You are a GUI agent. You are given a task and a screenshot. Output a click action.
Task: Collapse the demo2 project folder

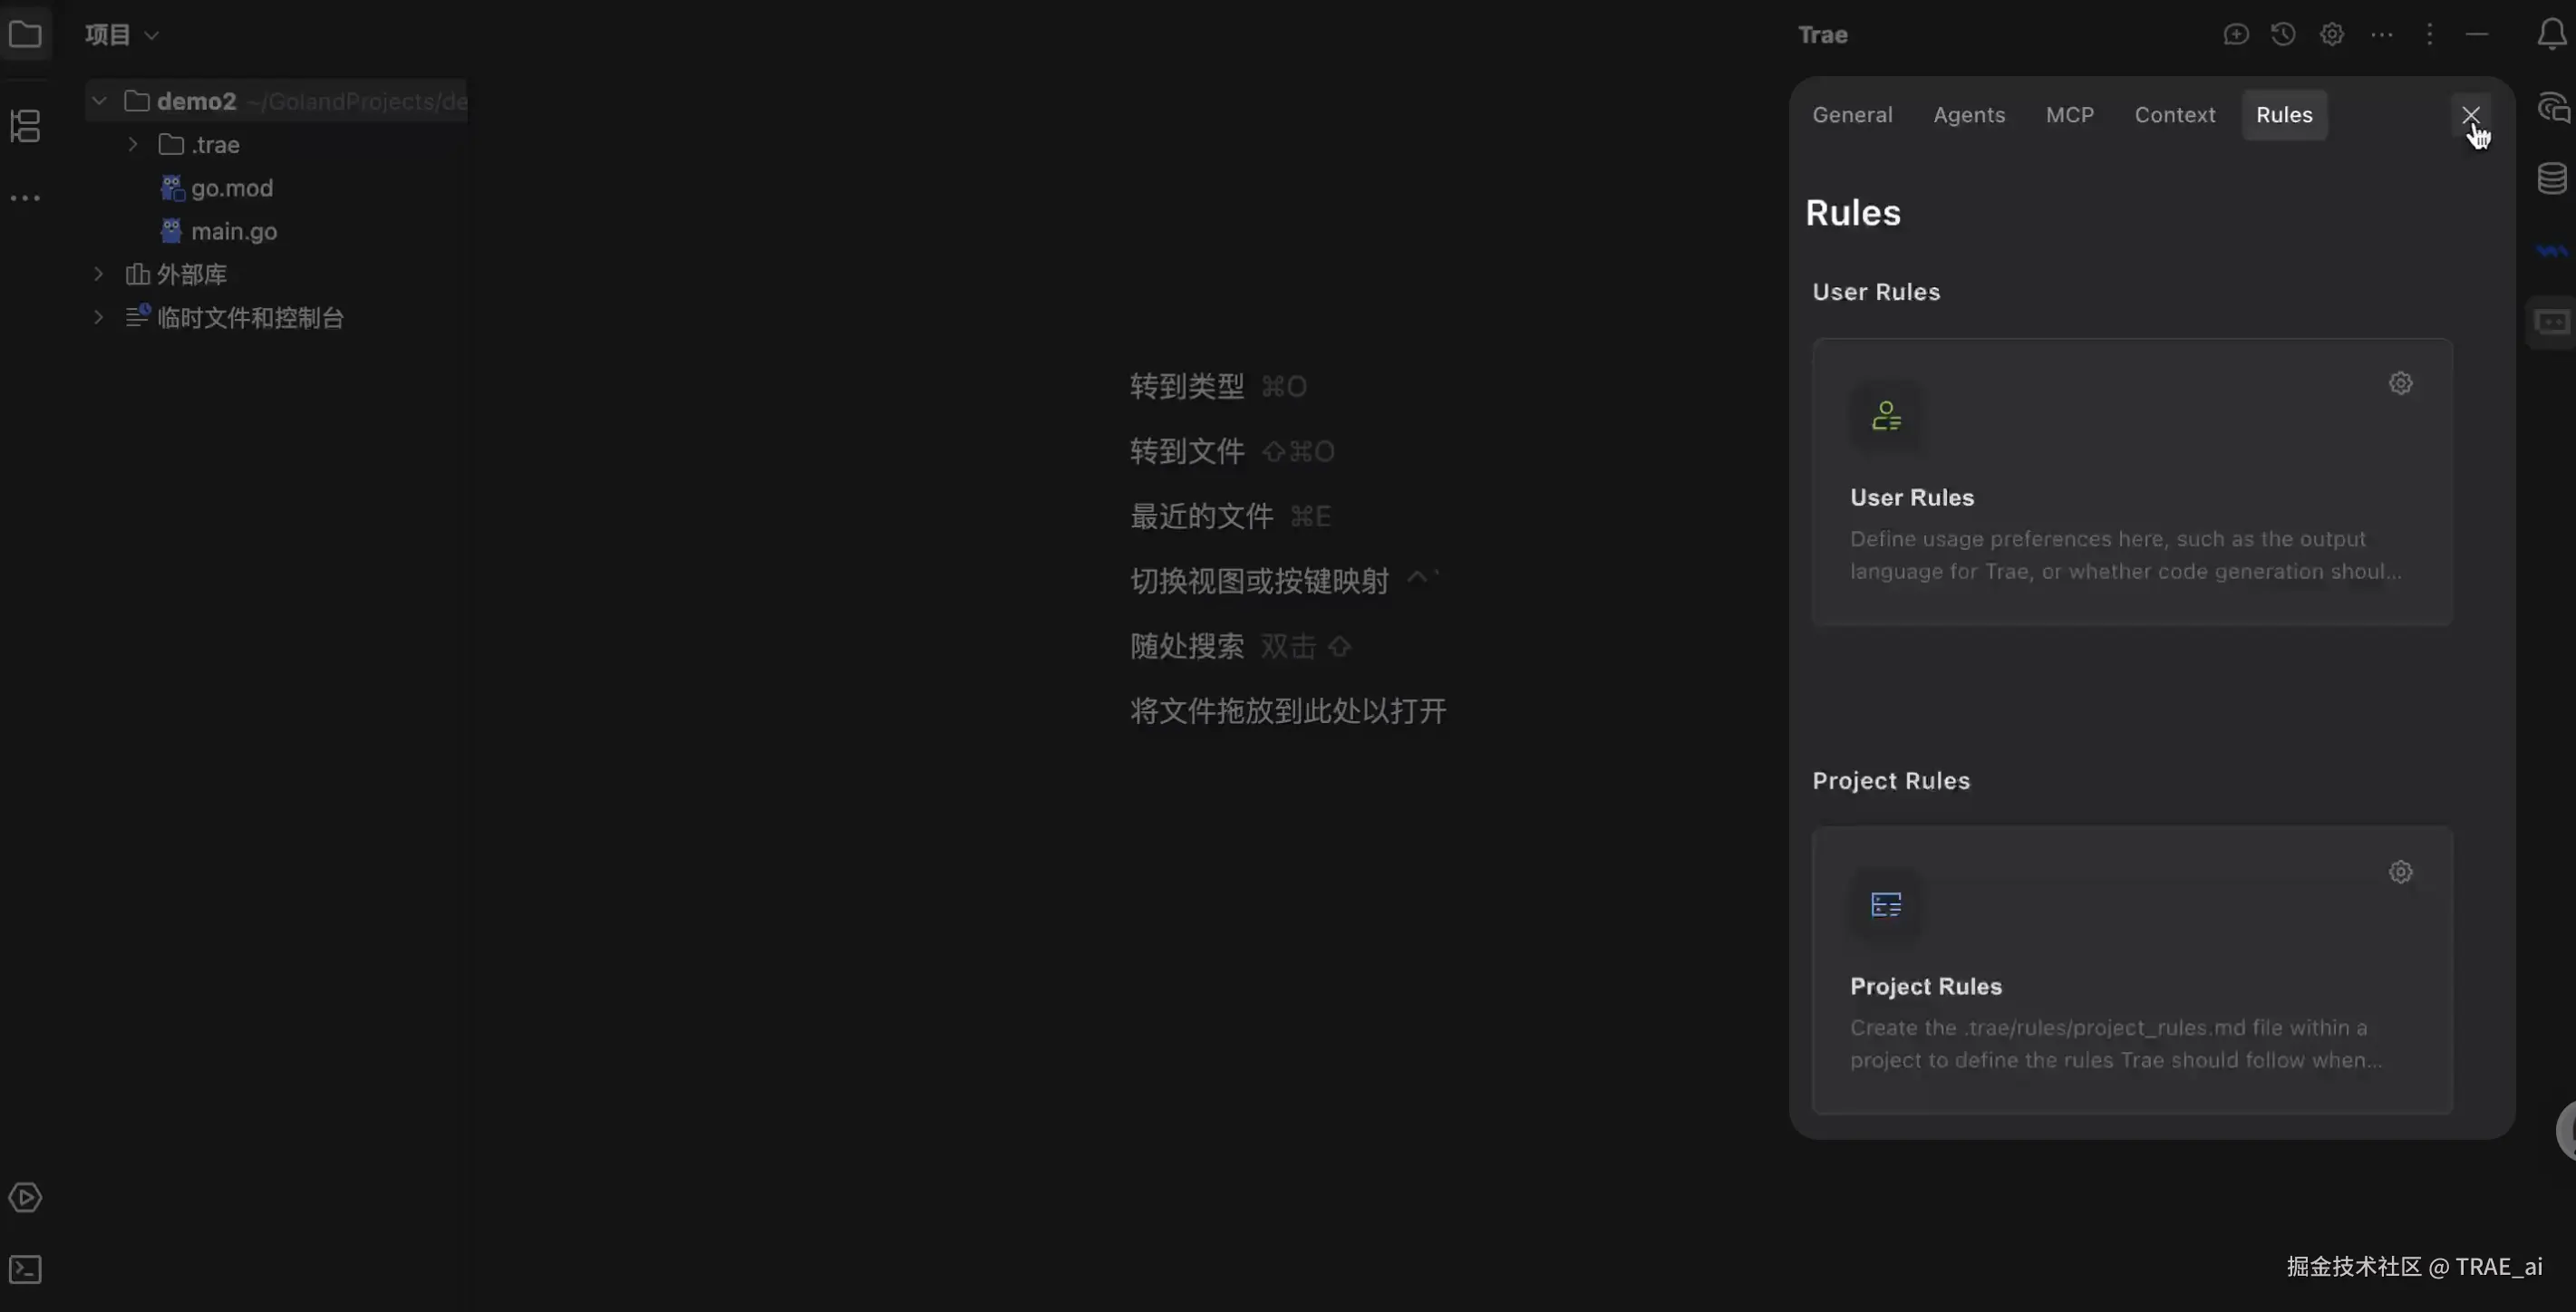tap(99, 101)
